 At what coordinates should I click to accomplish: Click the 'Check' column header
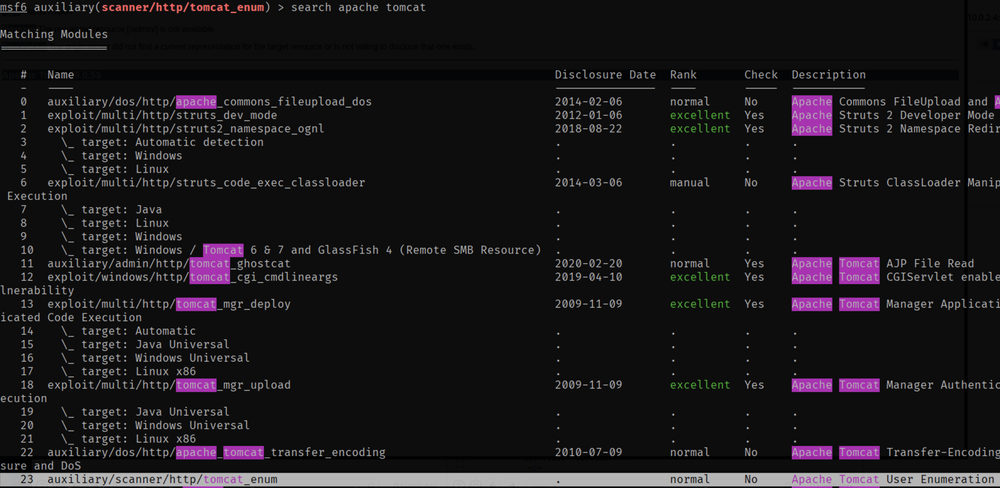pos(761,75)
